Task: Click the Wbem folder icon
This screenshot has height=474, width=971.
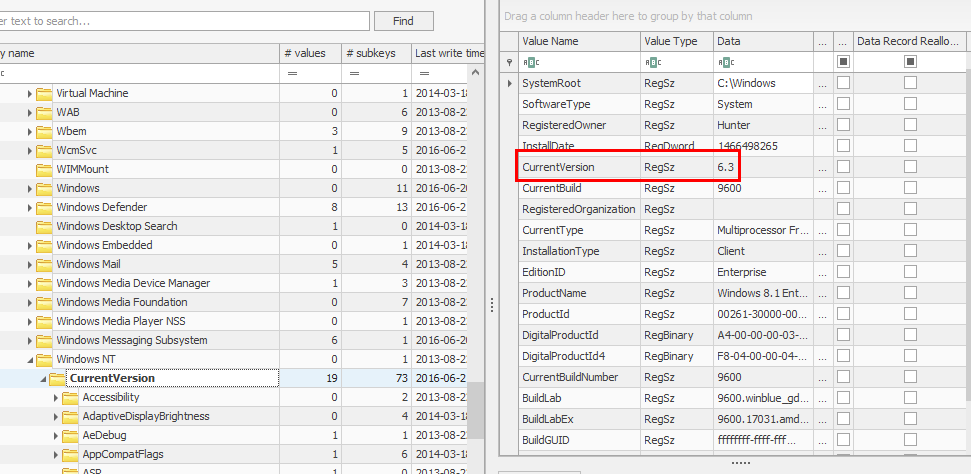Action: pyautogui.click(x=44, y=131)
